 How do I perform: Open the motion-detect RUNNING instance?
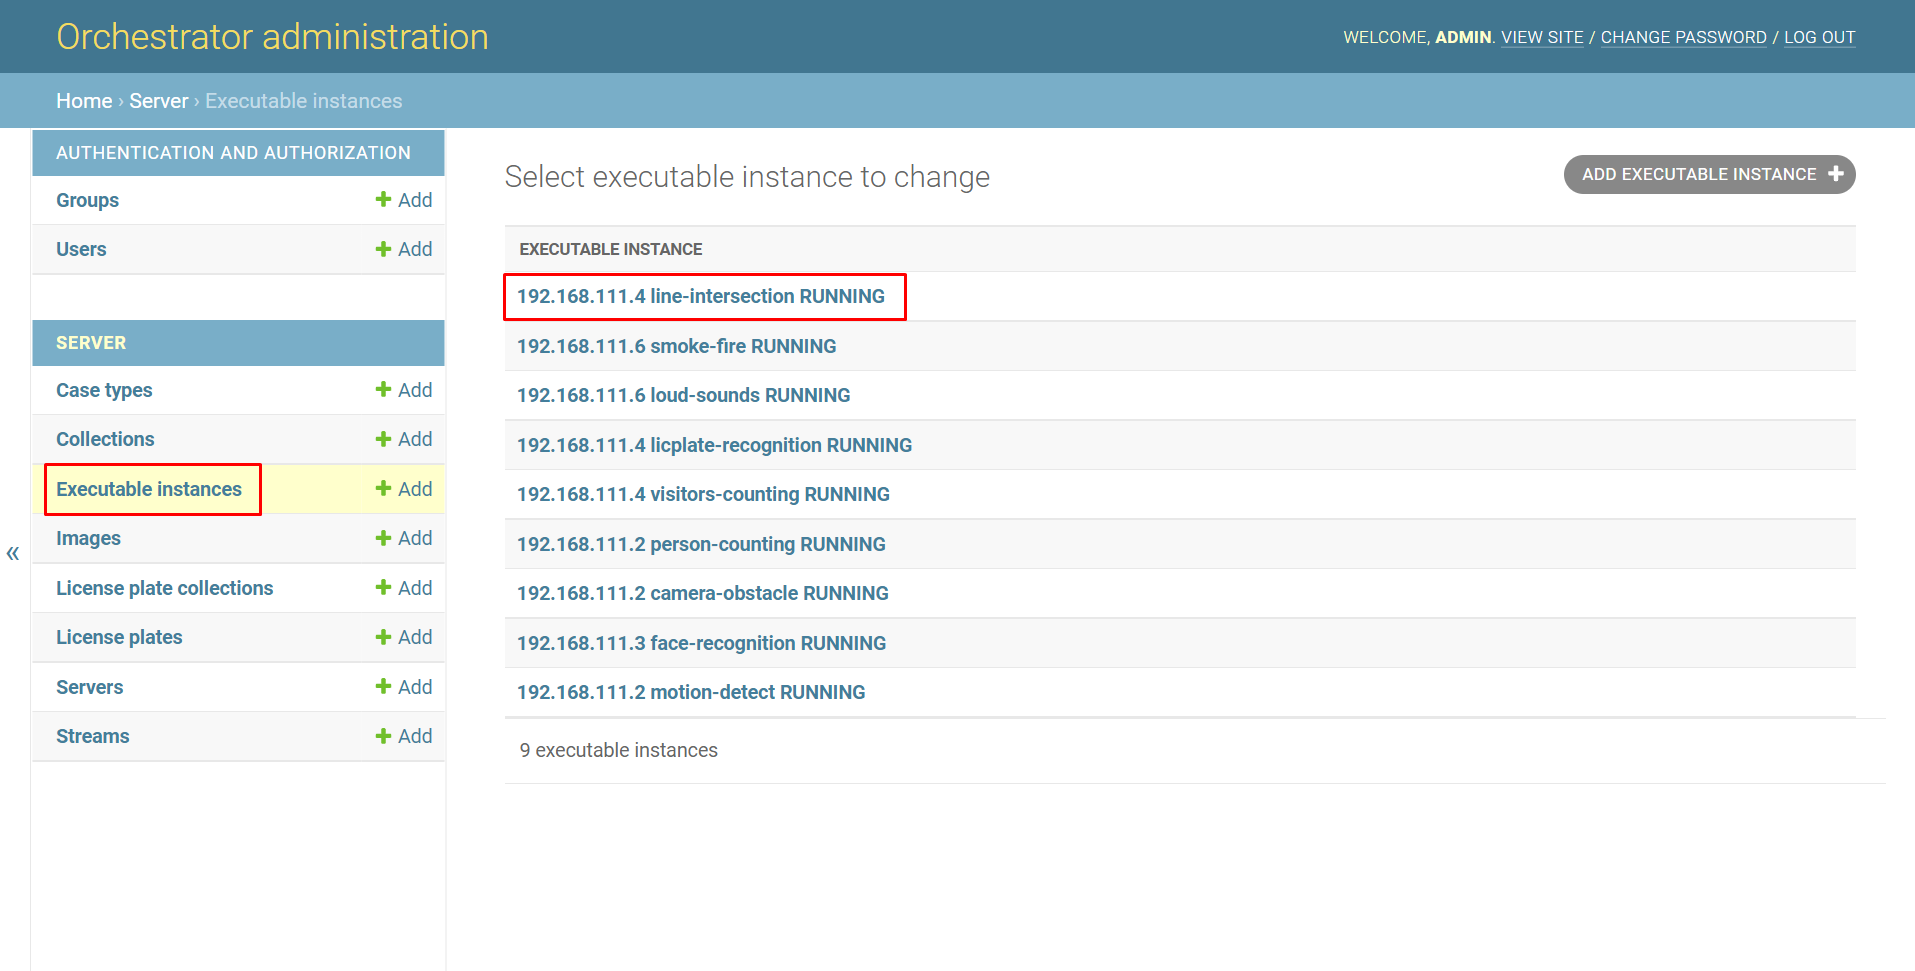click(x=691, y=692)
